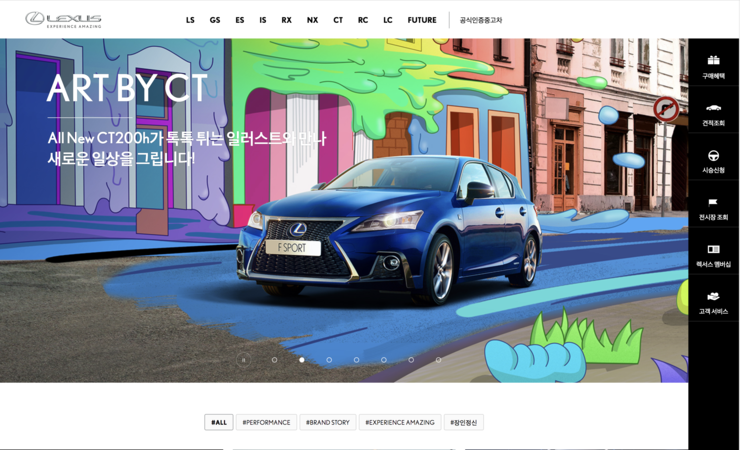The width and height of the screenshot is (740, 450).
Task: Open the RC model menu
Action: [x=363, y=20]
